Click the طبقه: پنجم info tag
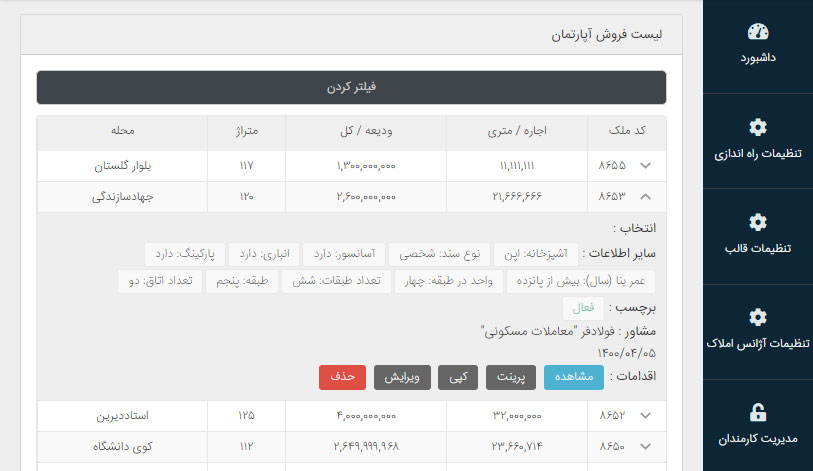 click(x=242, y=282)
